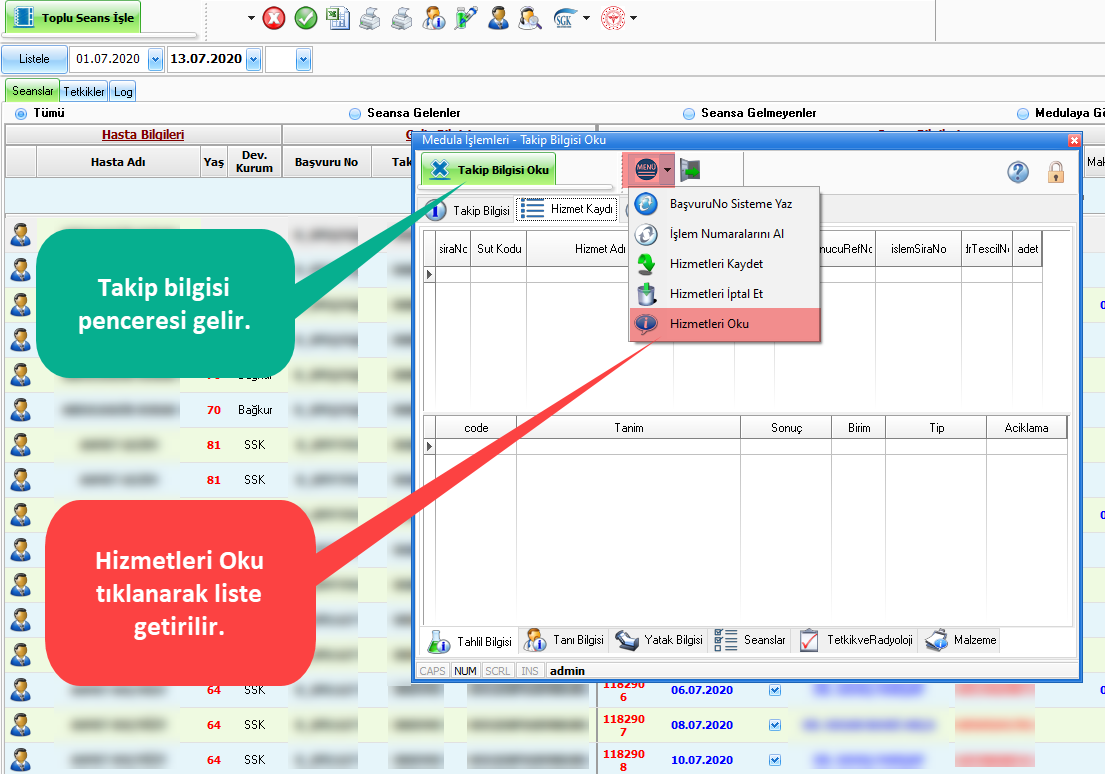Click the printer icon beside the doctor info icon
1105x774 pixels.
tap(402, 18)
